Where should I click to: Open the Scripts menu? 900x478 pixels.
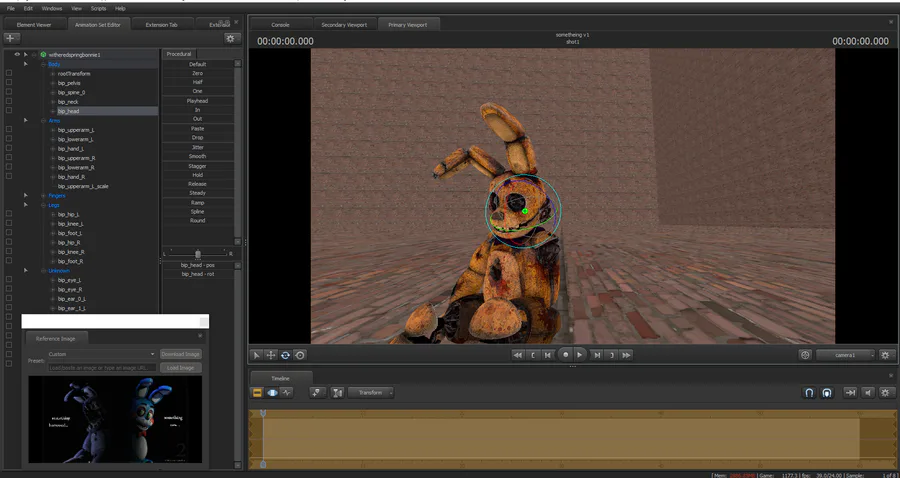(98, 9)
